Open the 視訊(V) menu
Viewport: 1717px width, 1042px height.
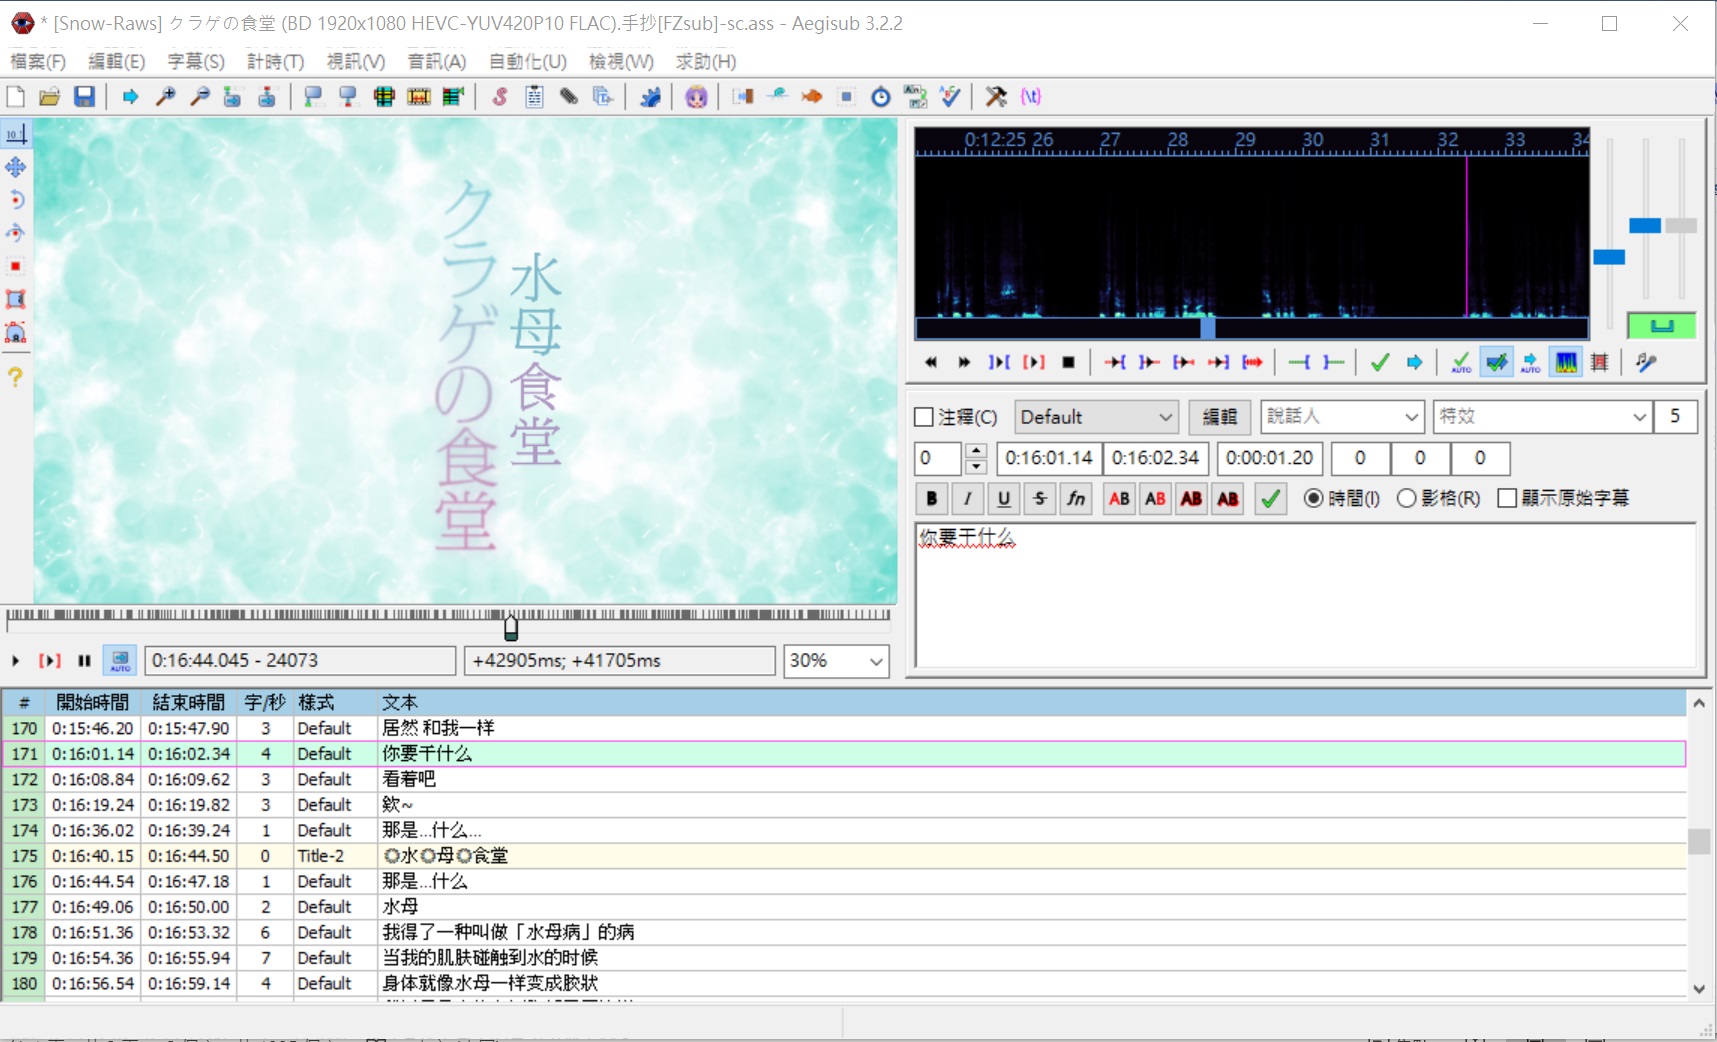coord(356,61)
